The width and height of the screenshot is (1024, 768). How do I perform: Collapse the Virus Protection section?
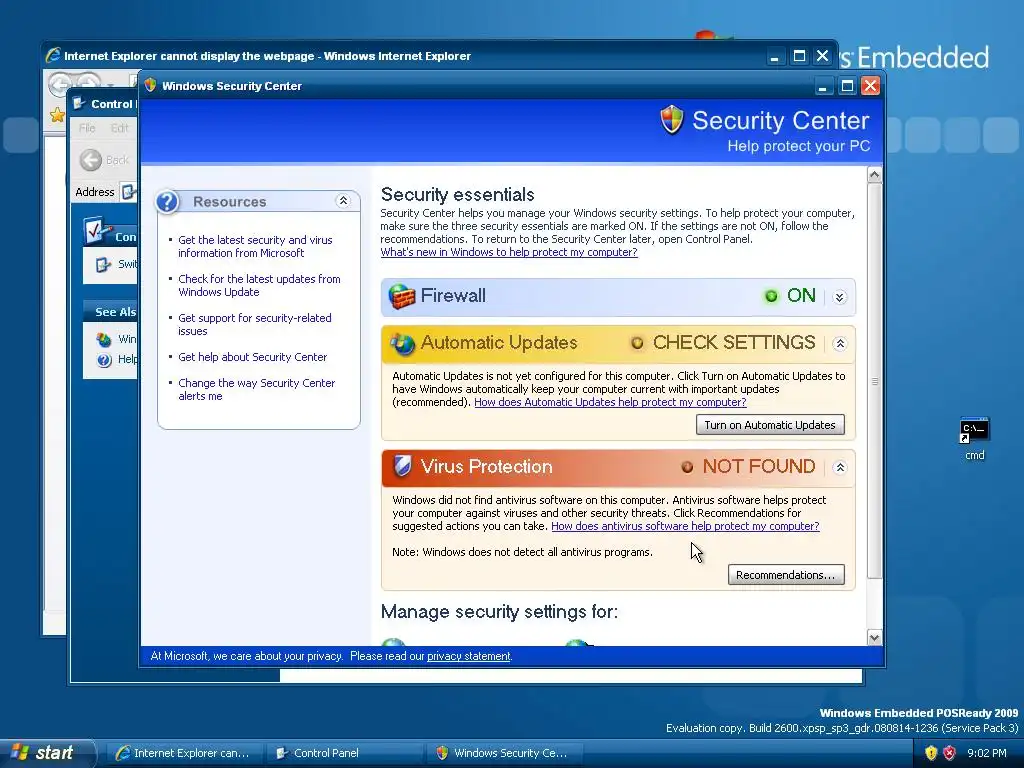[840, 468]
